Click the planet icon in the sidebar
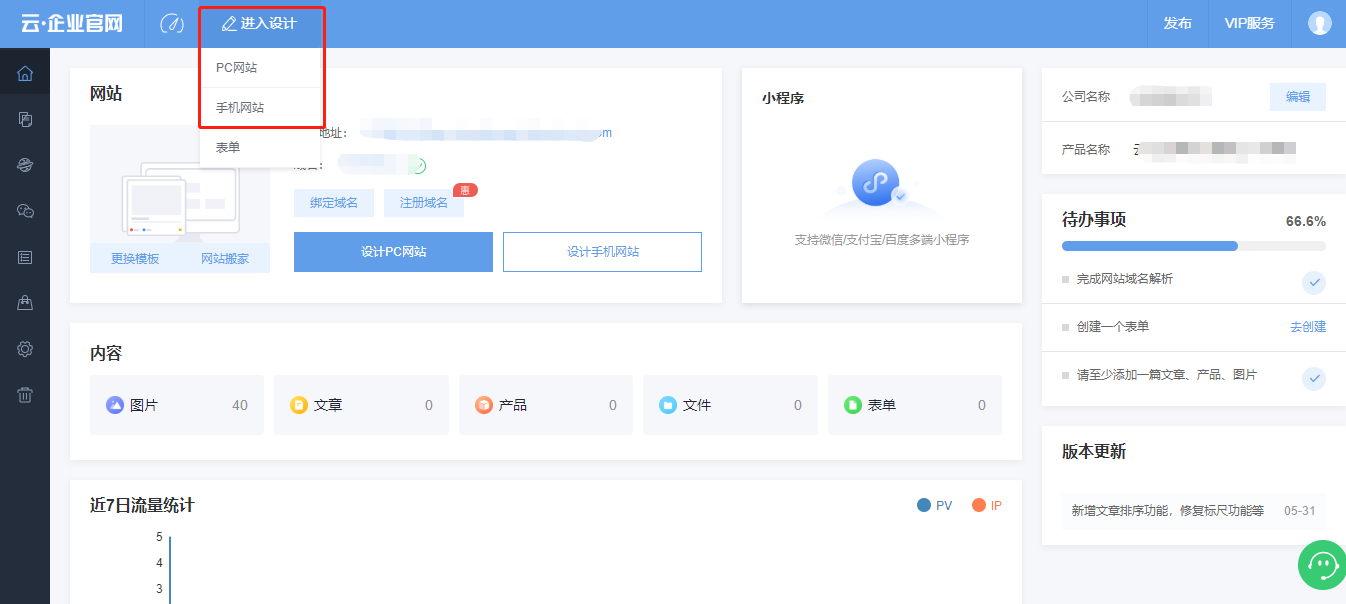This screenshot has height=604, width=1346. click(x=25, y=165)
